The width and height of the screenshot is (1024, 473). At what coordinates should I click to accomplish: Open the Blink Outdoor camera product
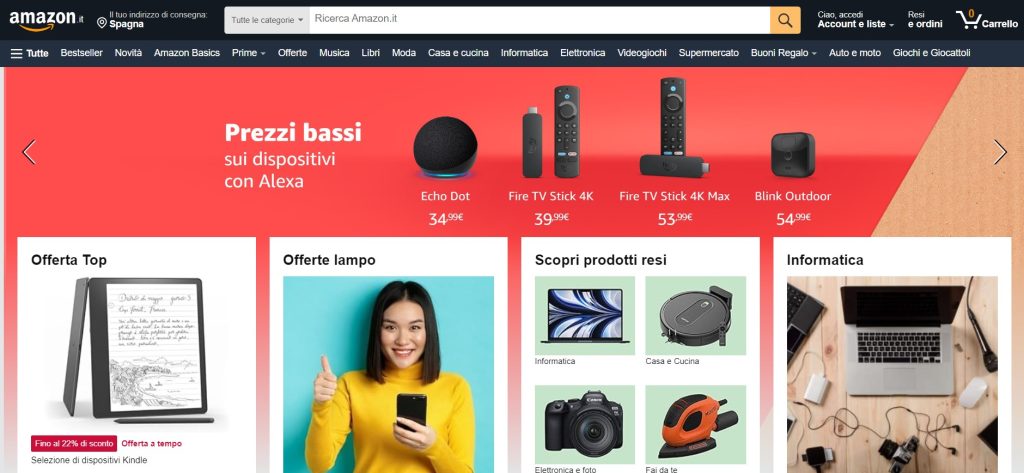pyautogui.click(x=793, y=155)
